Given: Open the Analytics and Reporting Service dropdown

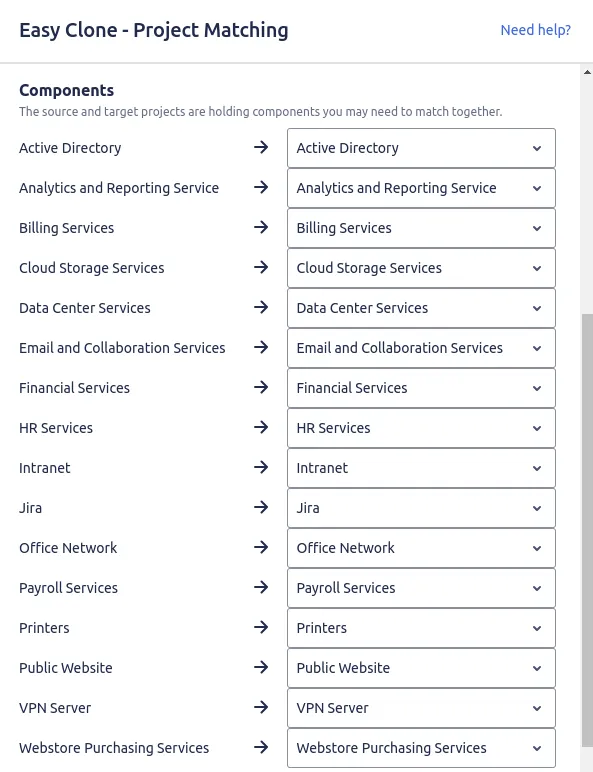Looking at the screenshot, I should click(x=421, y=188).
